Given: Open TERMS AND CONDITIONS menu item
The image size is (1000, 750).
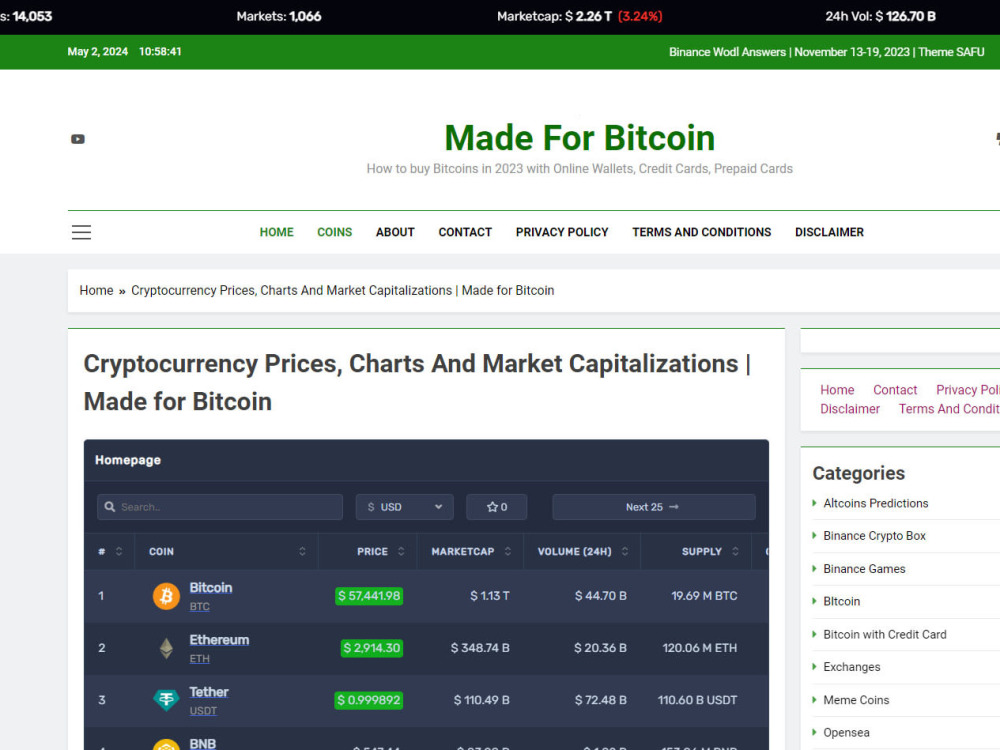Looking at the screenshot, I should [x=702, y=232].
